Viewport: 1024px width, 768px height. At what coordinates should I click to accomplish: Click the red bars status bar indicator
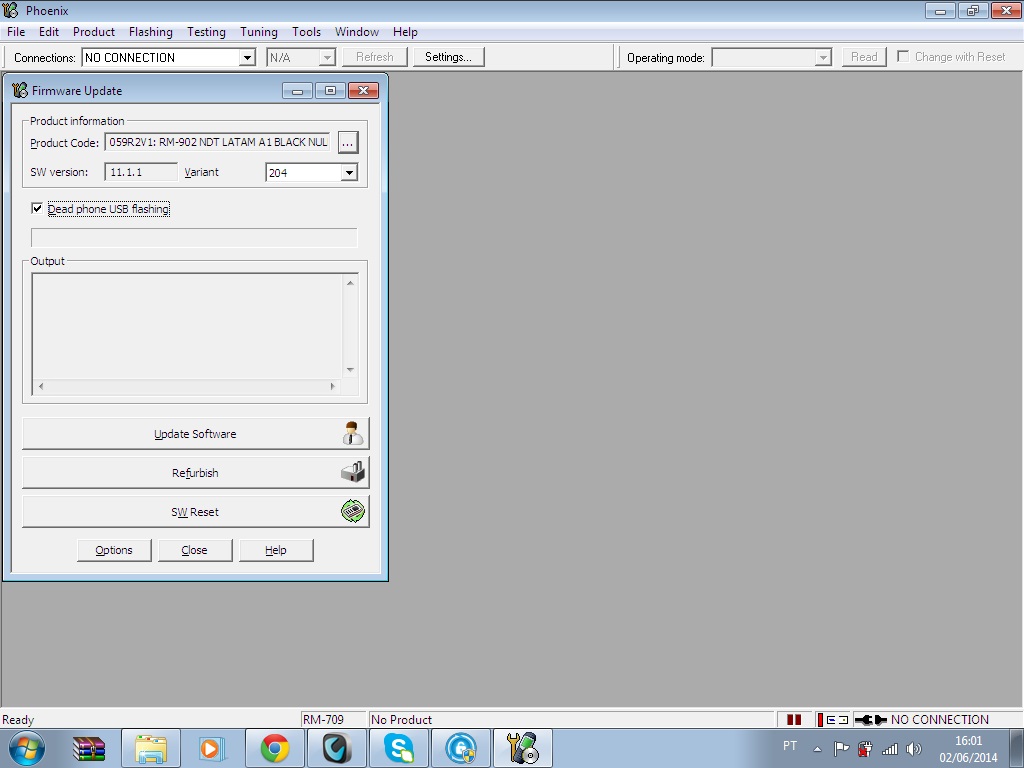[x=794, y=720]
